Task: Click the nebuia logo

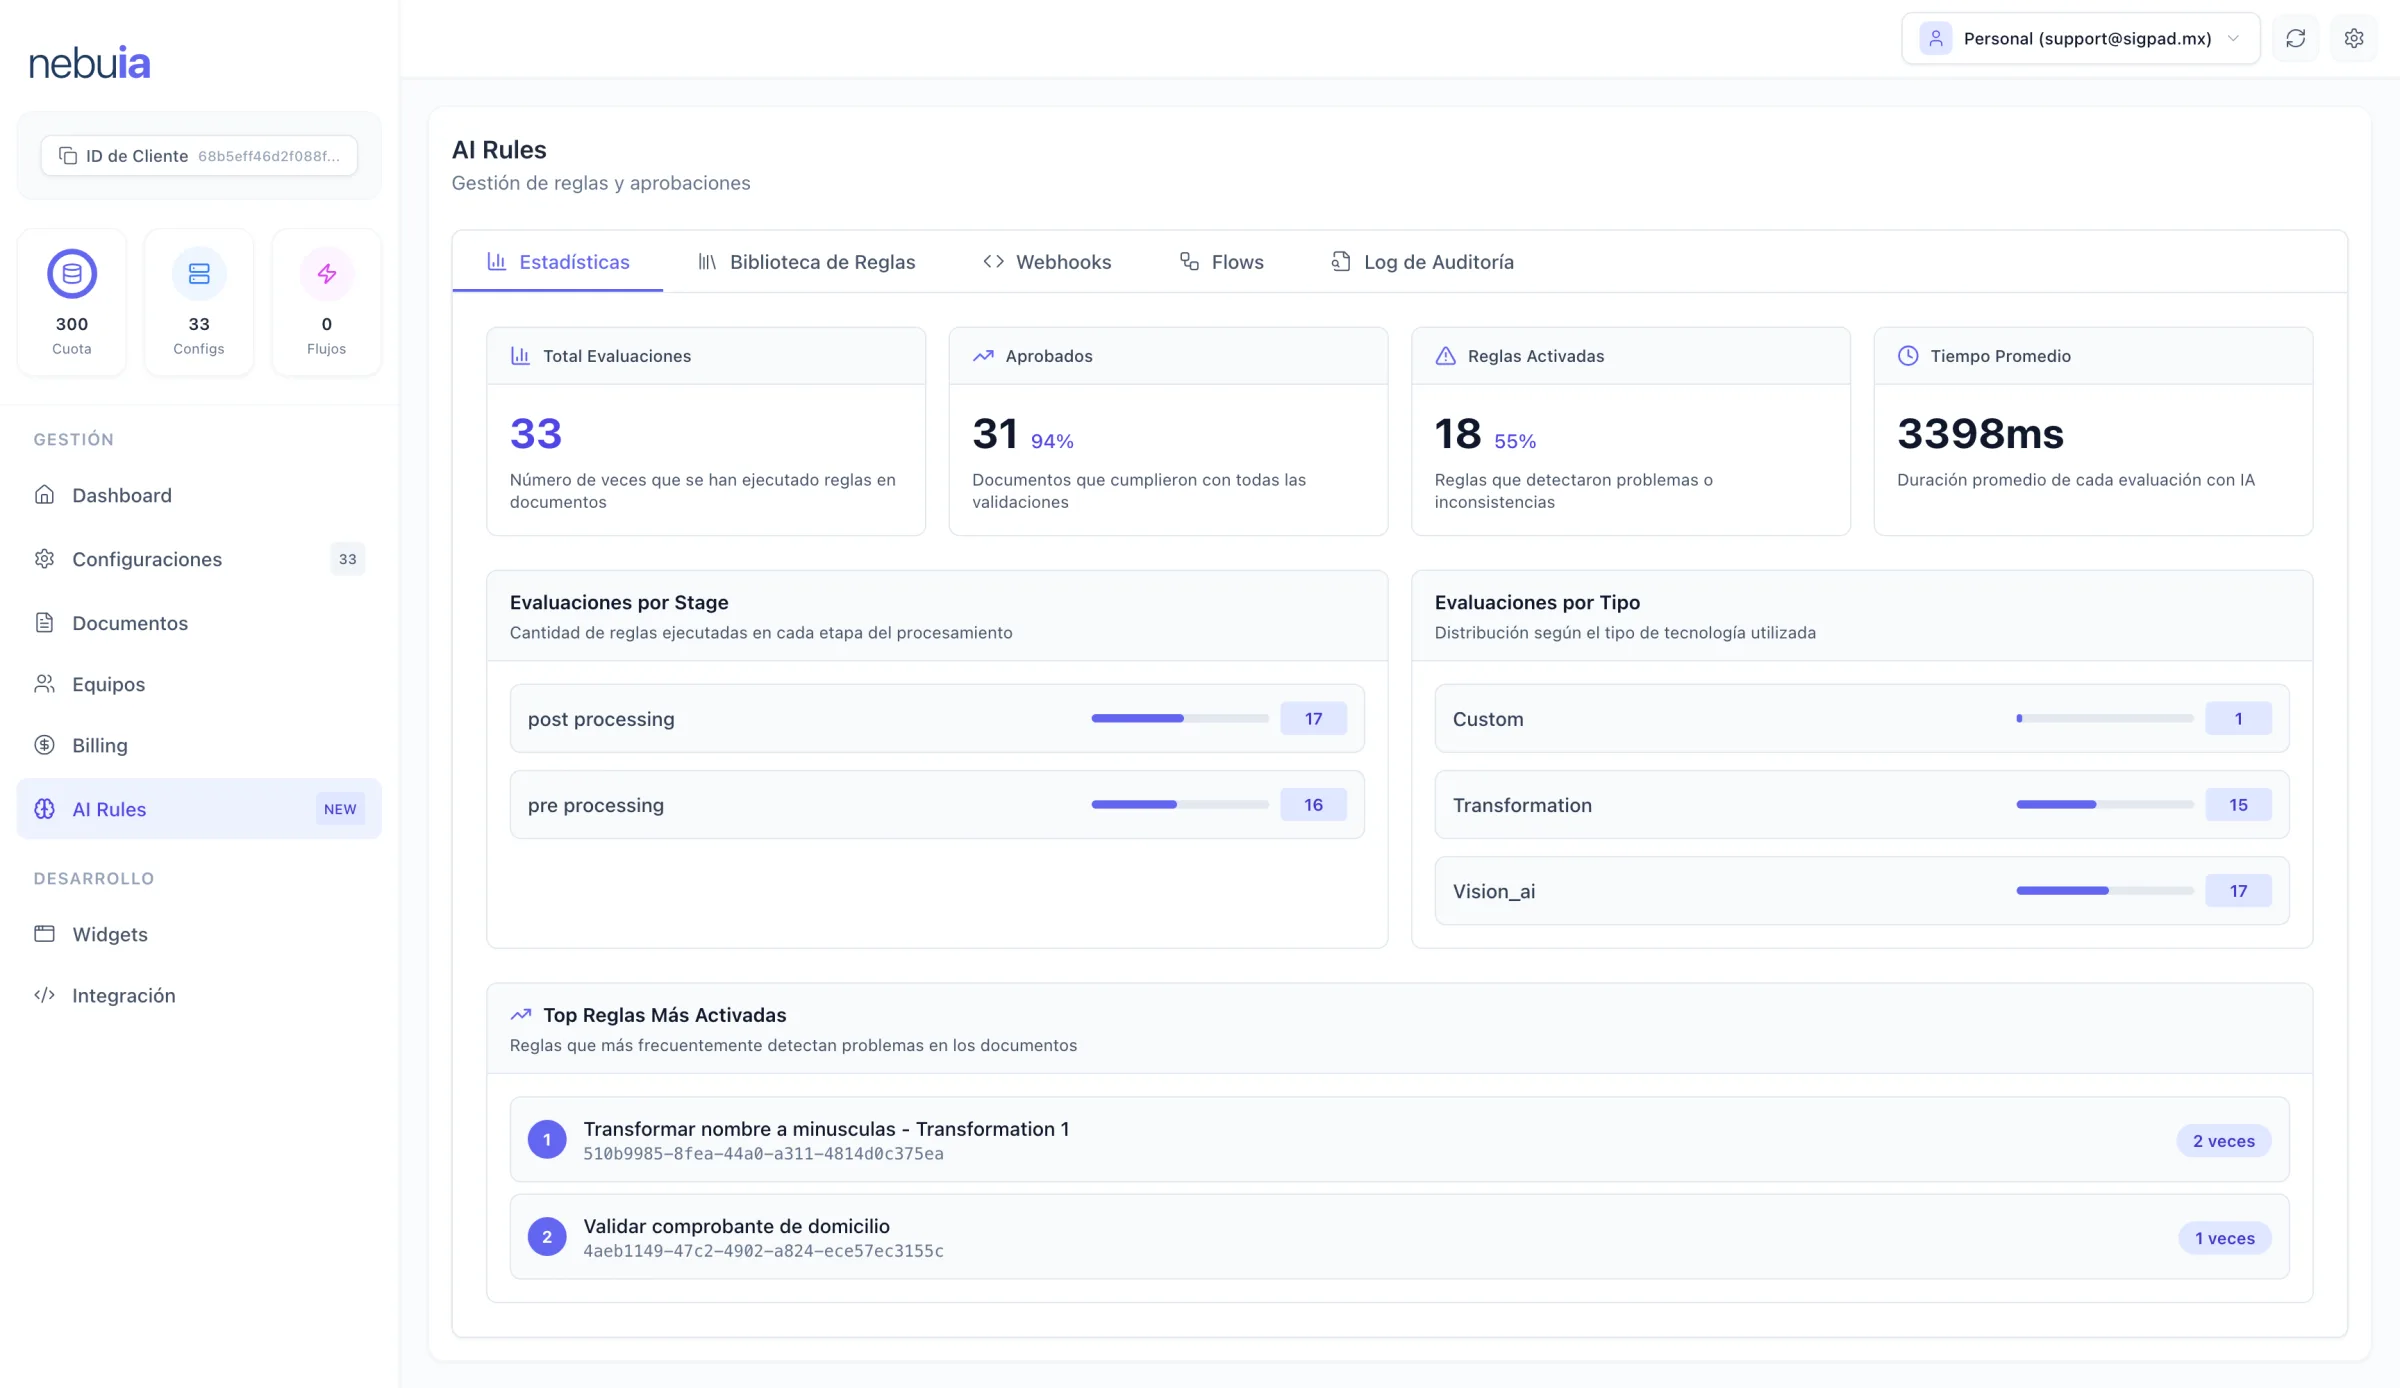Action: click(x=90, y=62)
